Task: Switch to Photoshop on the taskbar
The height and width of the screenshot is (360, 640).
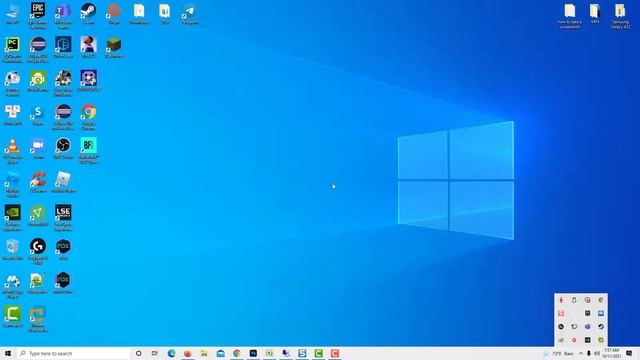Action: coord(253,353)
